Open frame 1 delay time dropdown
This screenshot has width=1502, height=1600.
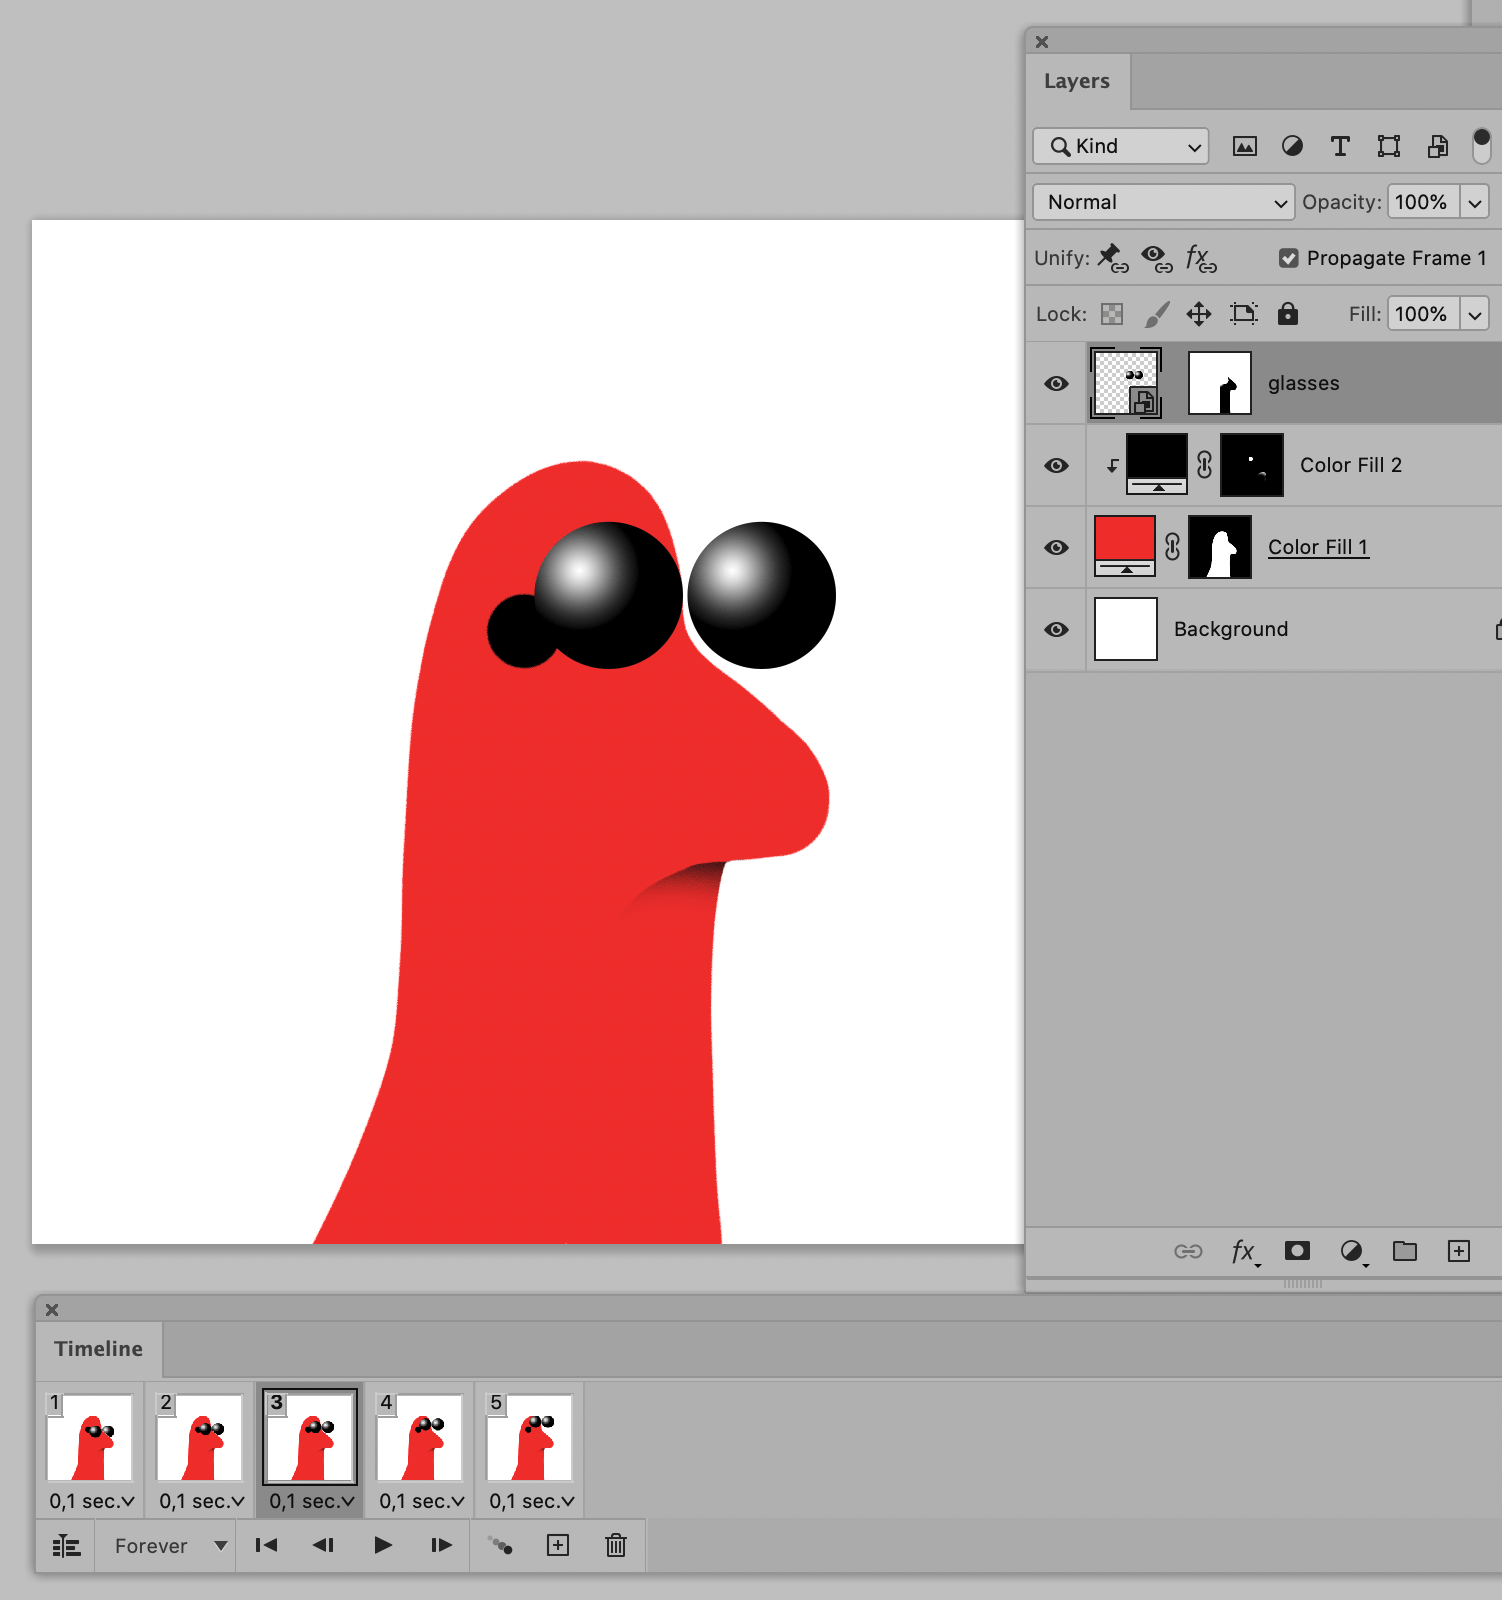(91, 1501)
